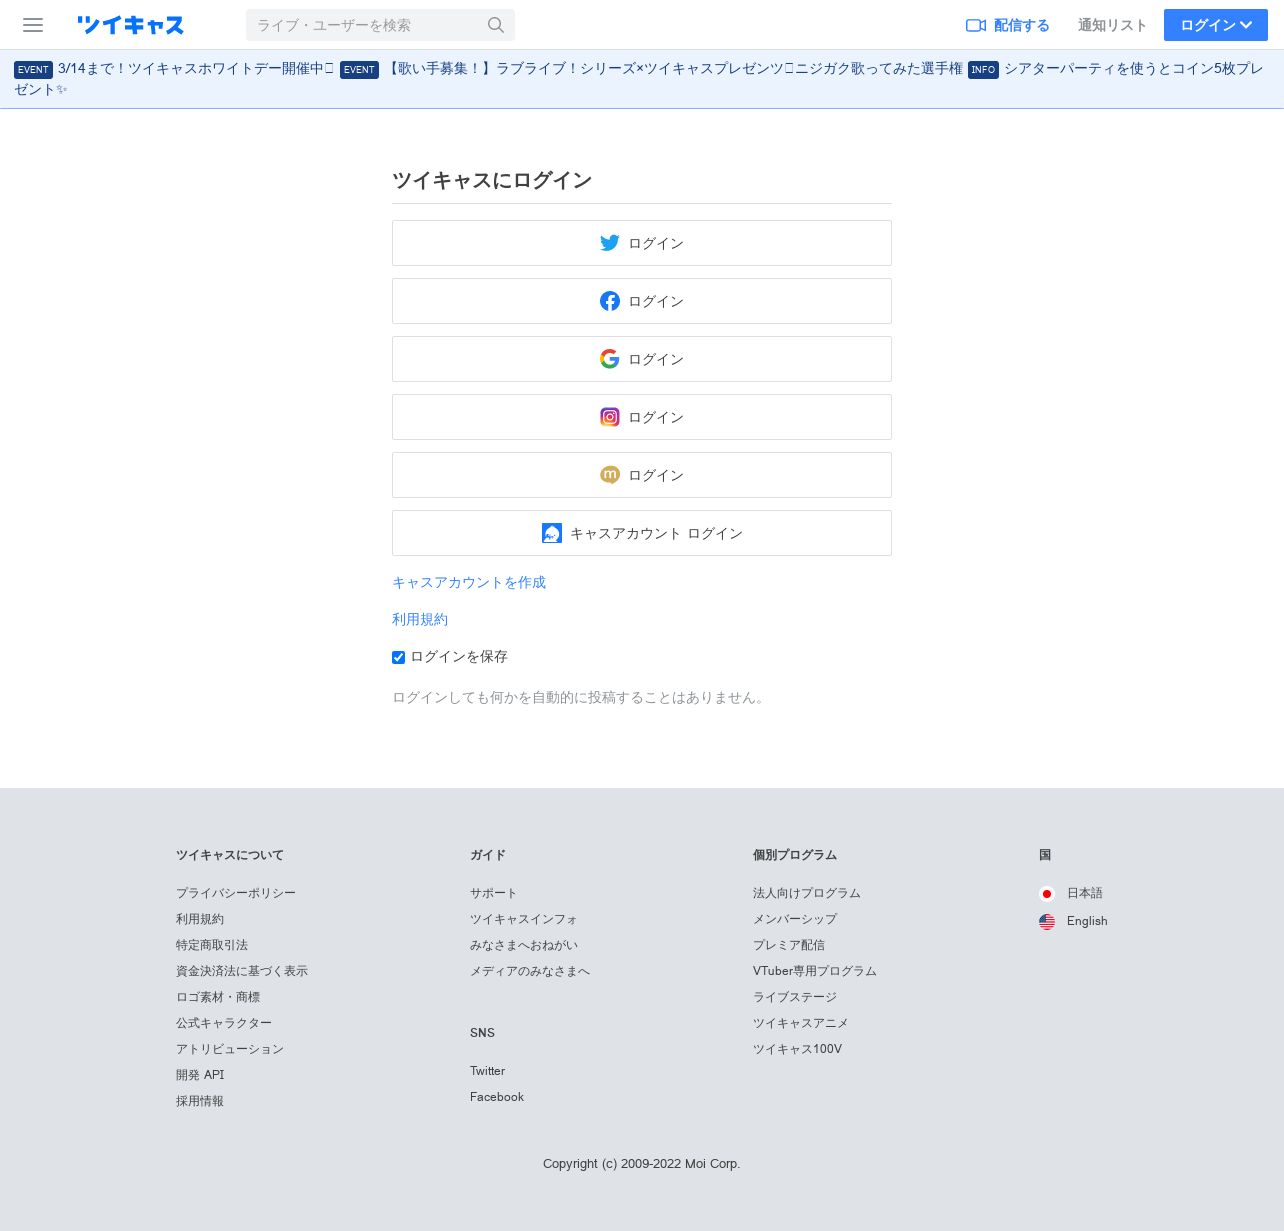1284x1231 pixels.
Task: Open 公式キャラクター footer link
Action: pyautogui.click(x=224, y=1023)
